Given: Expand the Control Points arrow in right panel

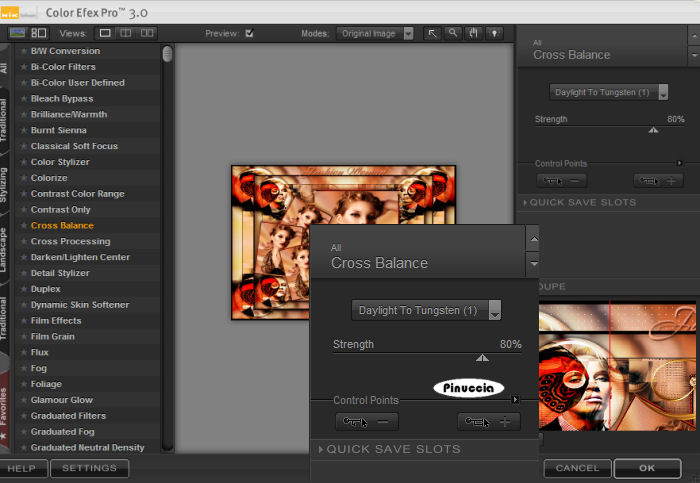Looking at the screenshot, I should 679,163.
